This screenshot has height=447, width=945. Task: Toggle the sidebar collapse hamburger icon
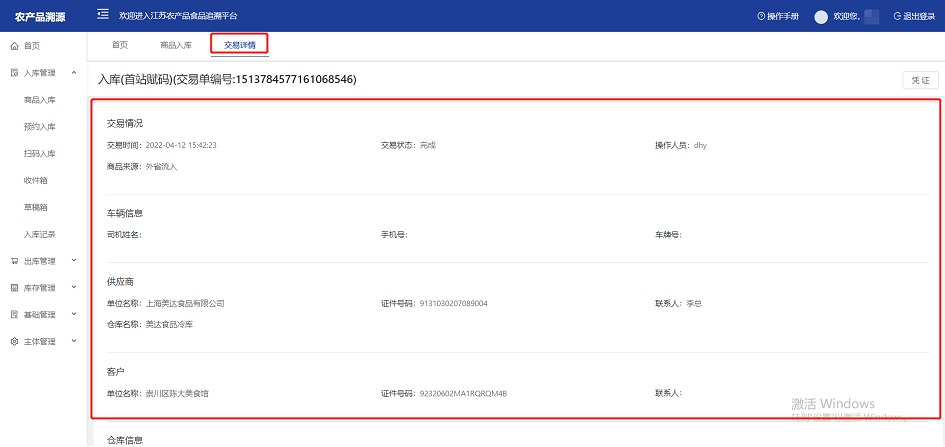click(102, 15)
